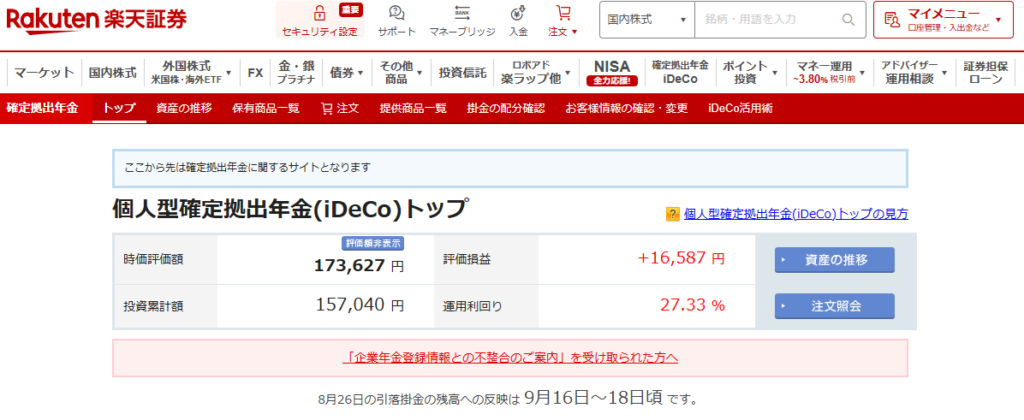Open the order (注文) cart icon in header
Screen dimensions: 1024x420
564,14
